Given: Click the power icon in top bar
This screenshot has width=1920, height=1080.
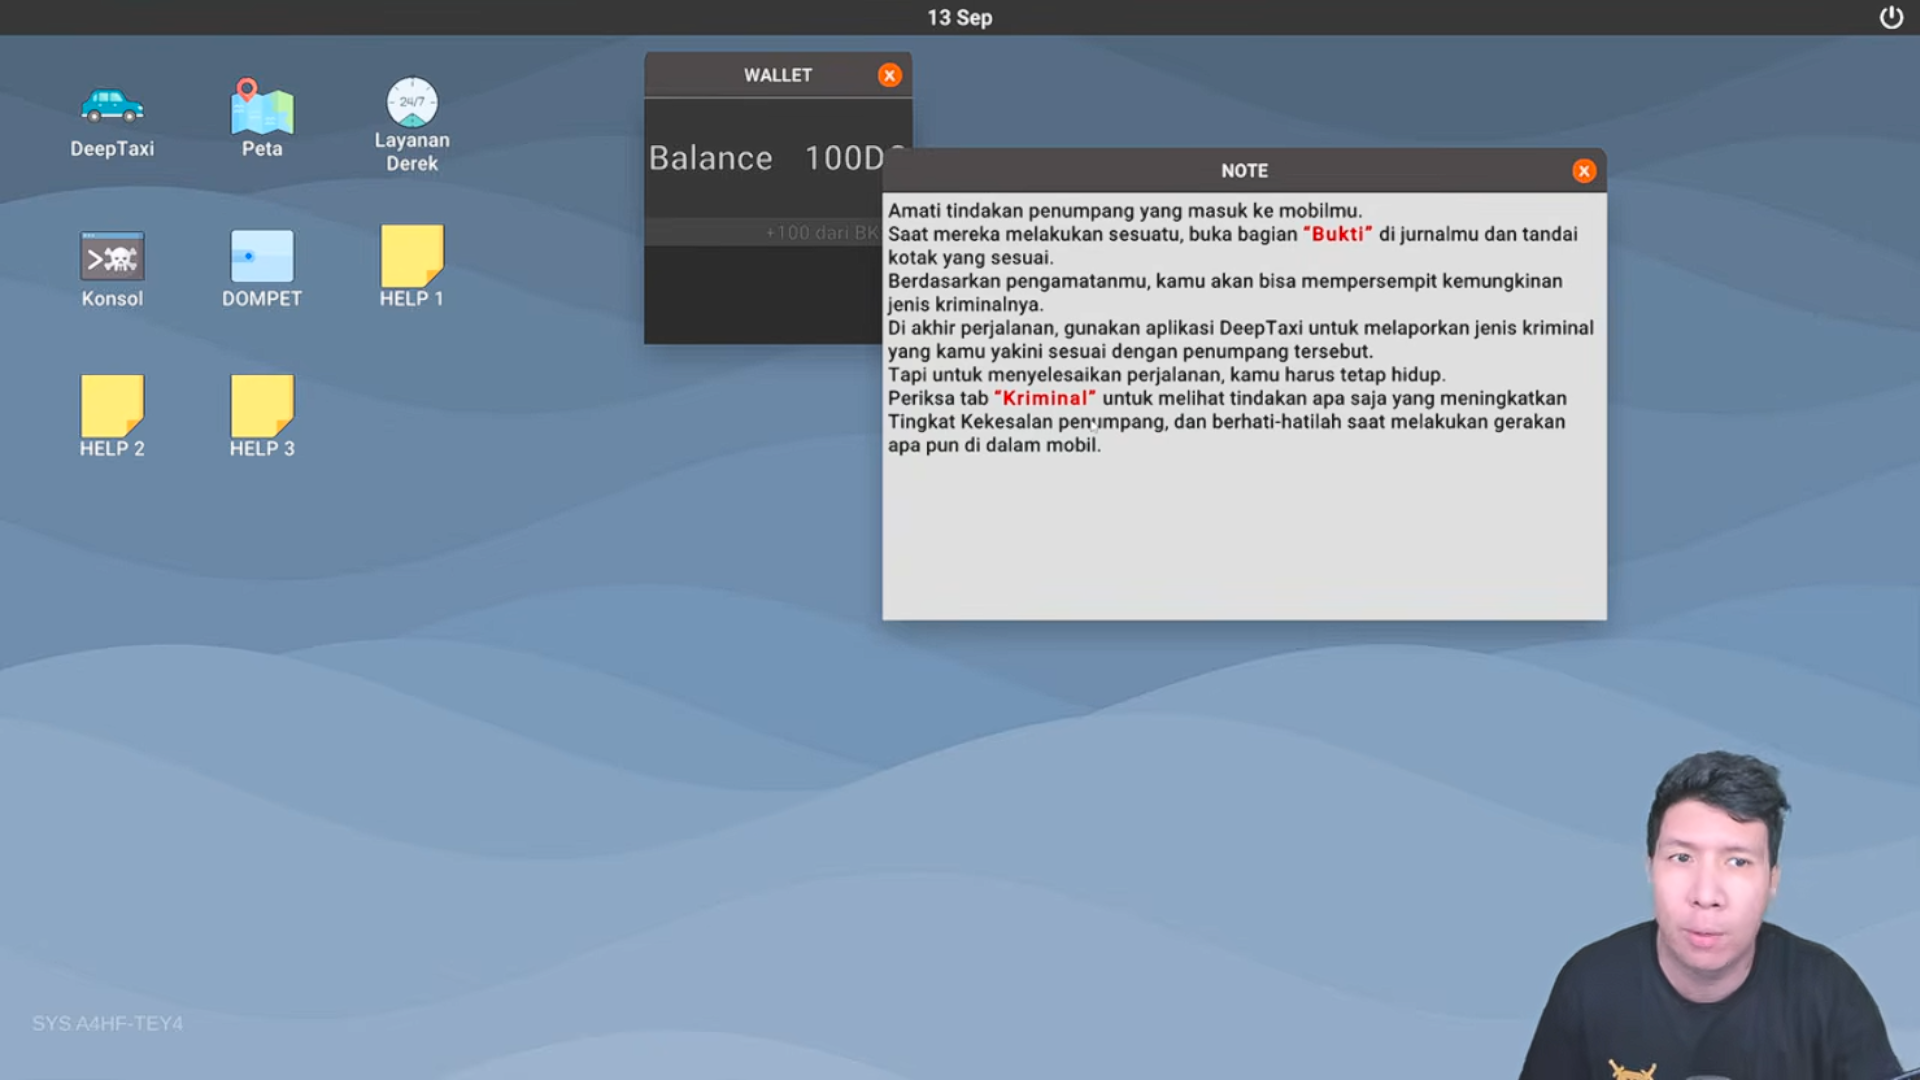Looking at the screenshot, I should click(1891, 17).
